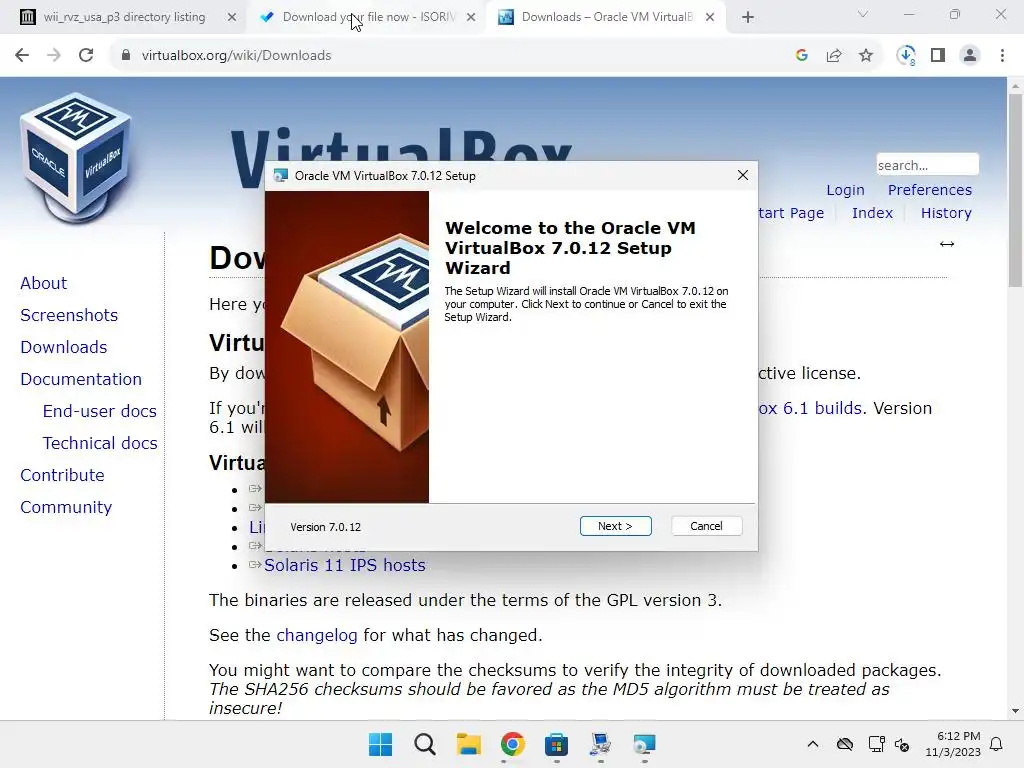The height and width of the screenshot is (768, 1024).
Task: Open Chrome downloads indicator
Action: [906, 56]
